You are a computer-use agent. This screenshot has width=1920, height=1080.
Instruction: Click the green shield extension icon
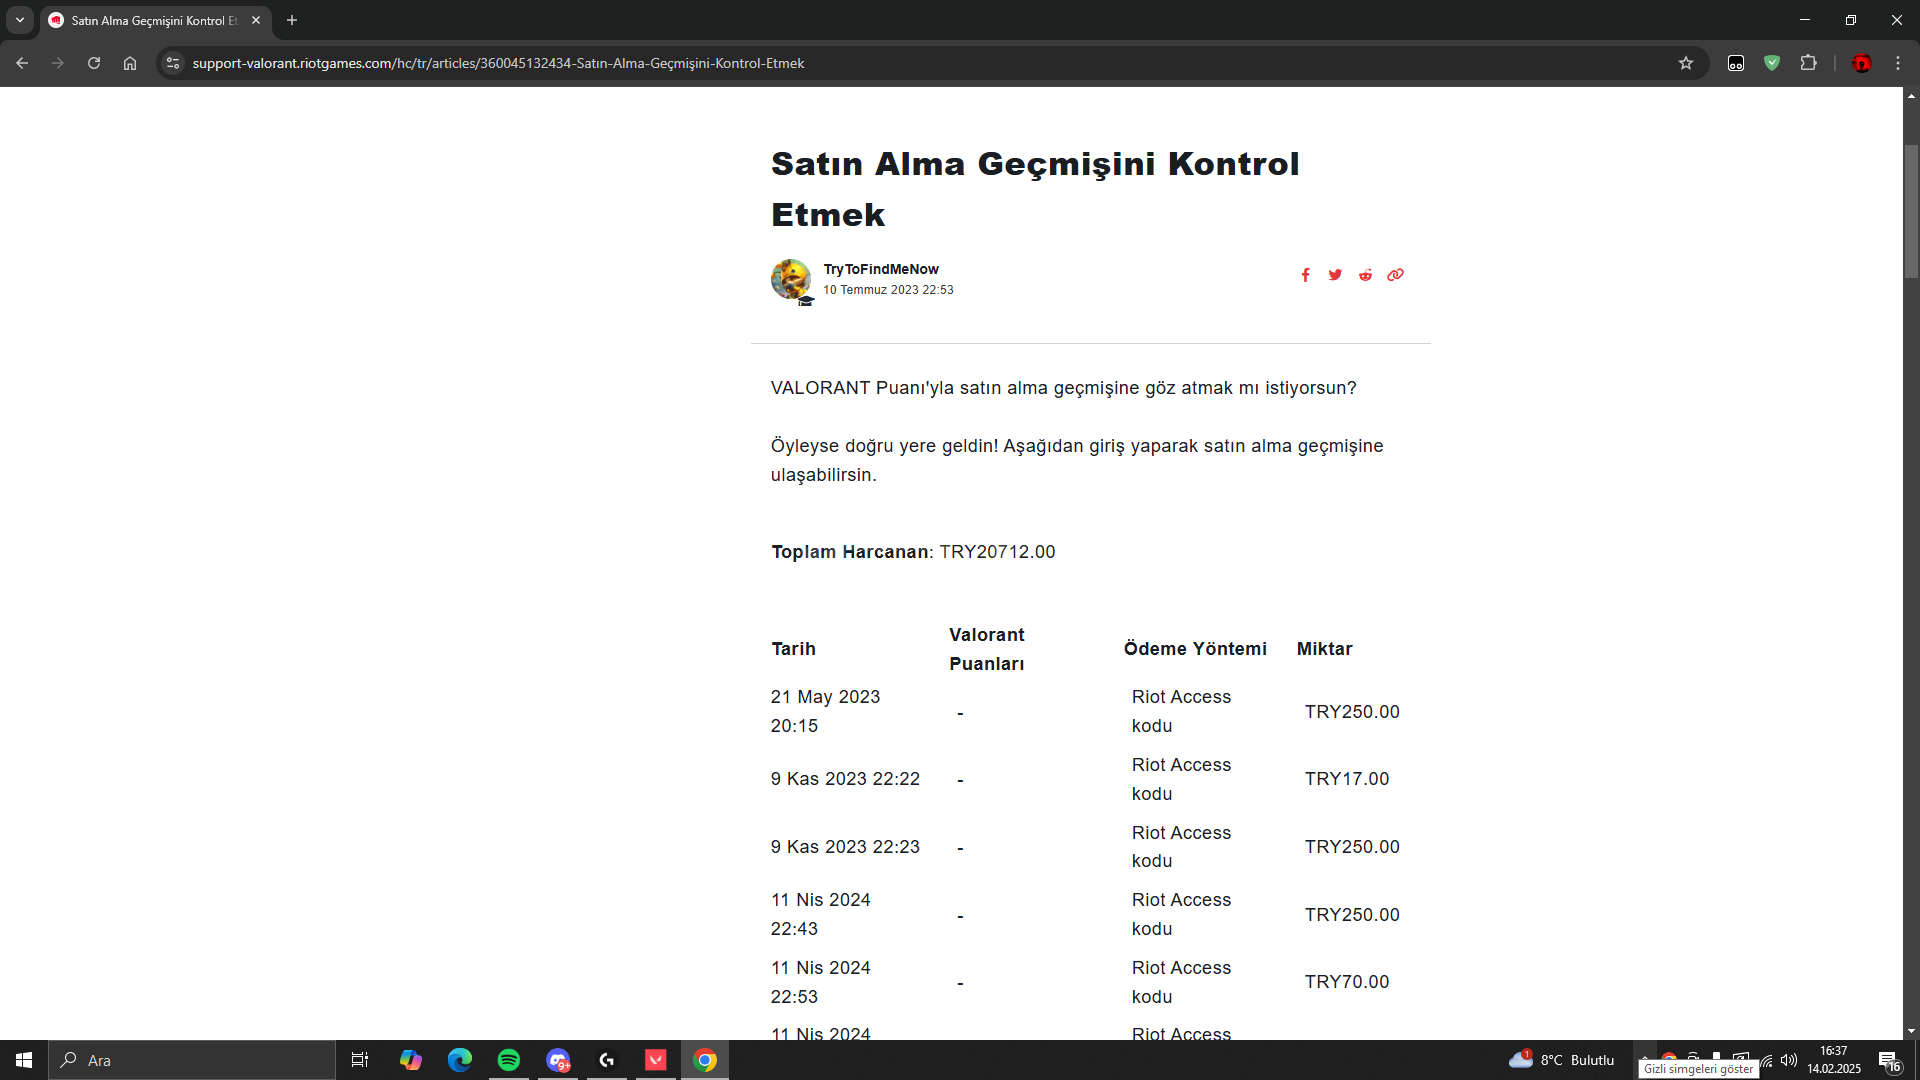[x=1772, y=63]
